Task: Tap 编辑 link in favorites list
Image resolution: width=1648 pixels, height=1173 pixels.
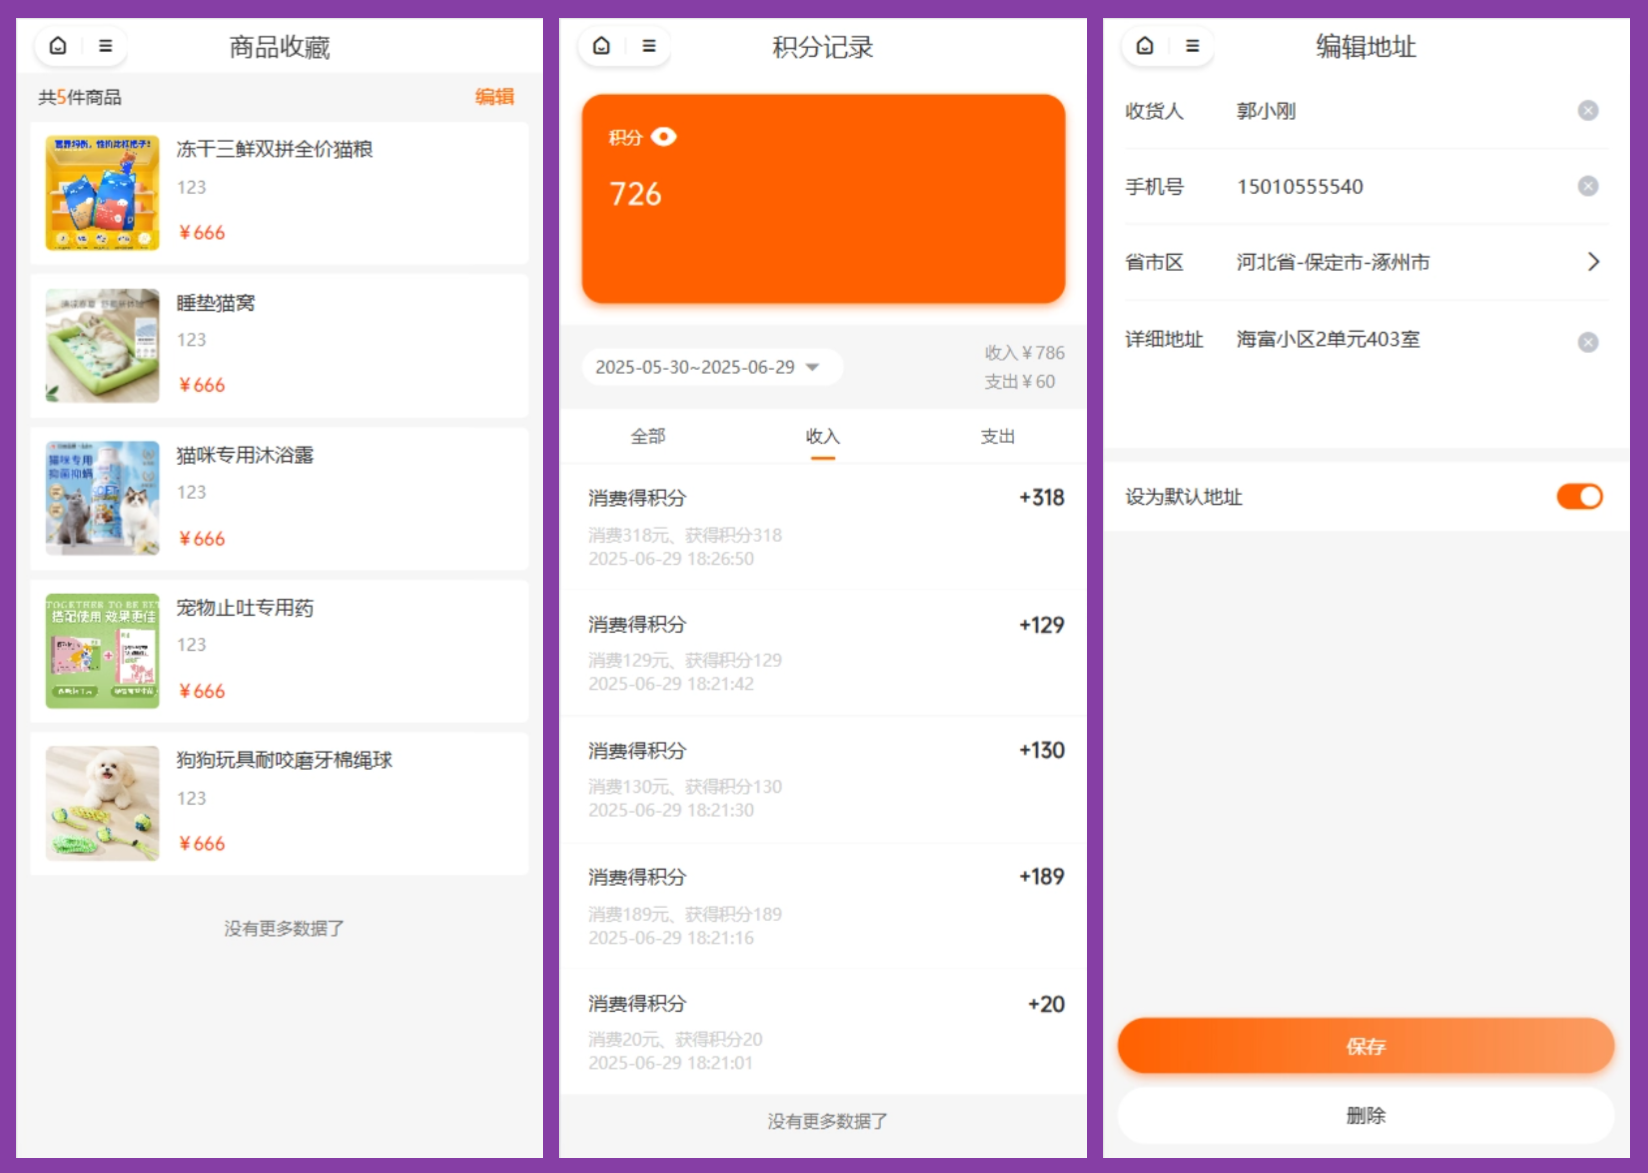Action: pyautogui.click(x=494, y=97)
